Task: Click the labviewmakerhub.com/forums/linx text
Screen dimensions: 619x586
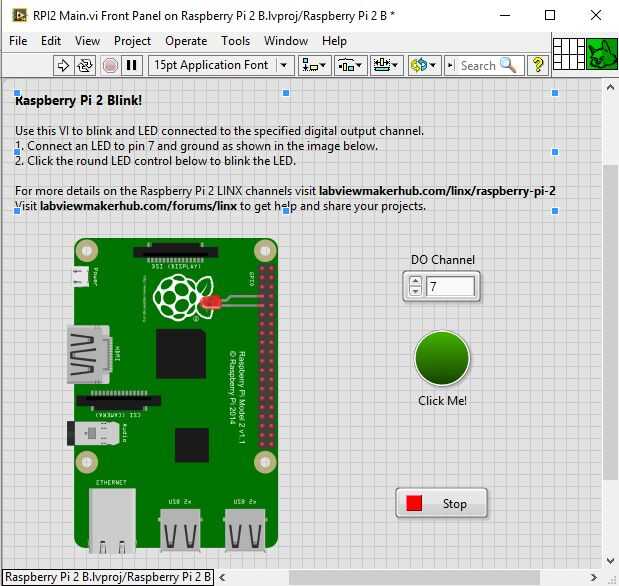Action: [x=138, y=206]
